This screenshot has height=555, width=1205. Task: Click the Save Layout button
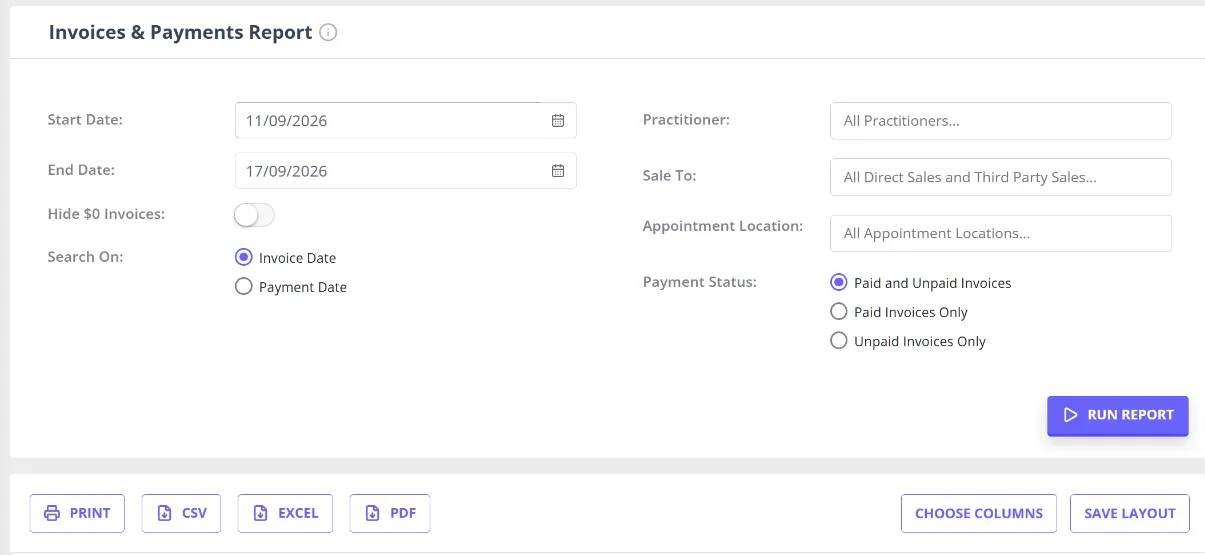(x=1130, y=513)
